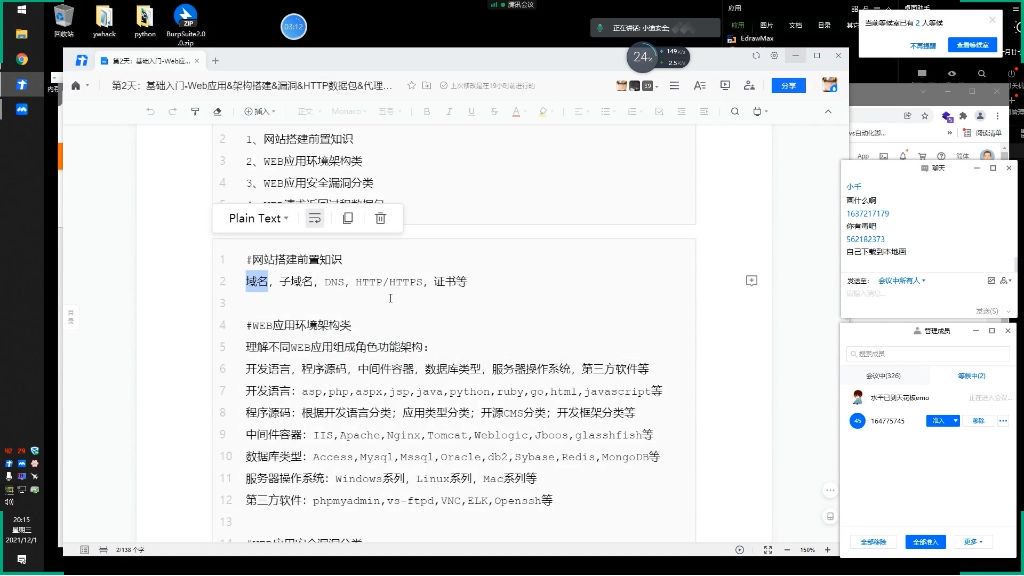Open the collaborators icon in the header

tap(749, 86)
